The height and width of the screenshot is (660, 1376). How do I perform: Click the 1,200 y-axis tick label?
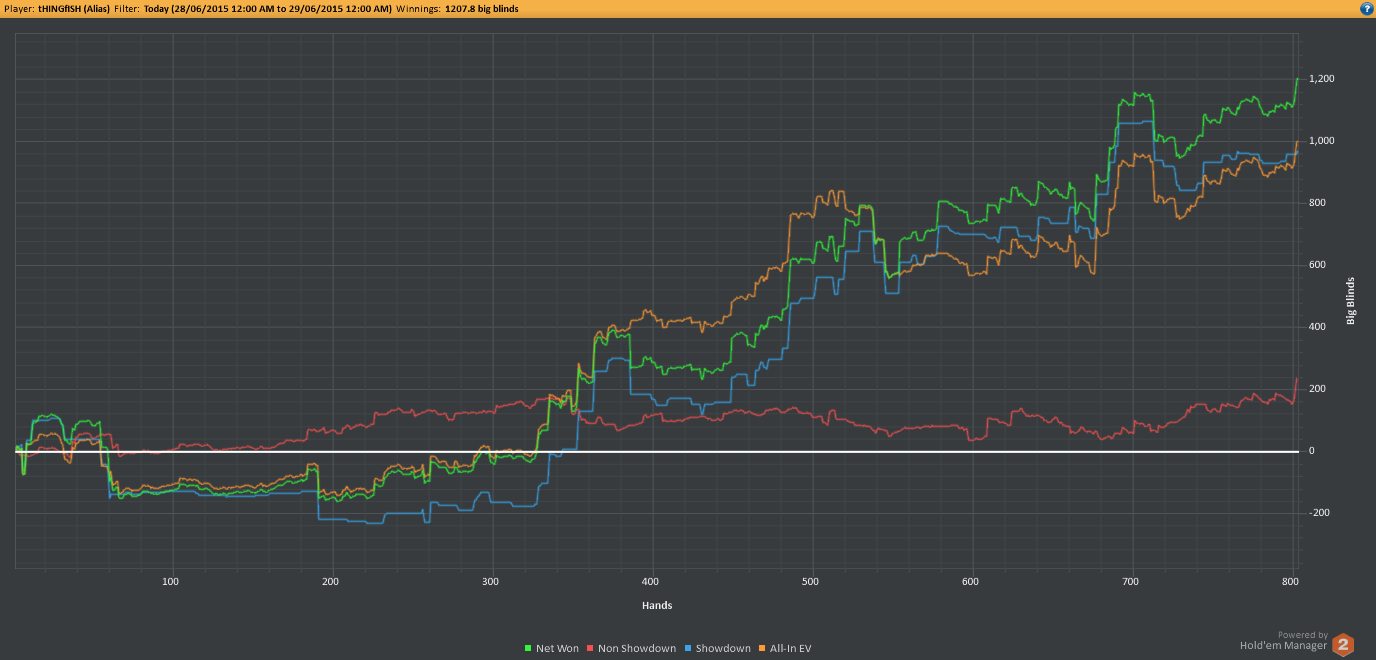click(1323, 79)
